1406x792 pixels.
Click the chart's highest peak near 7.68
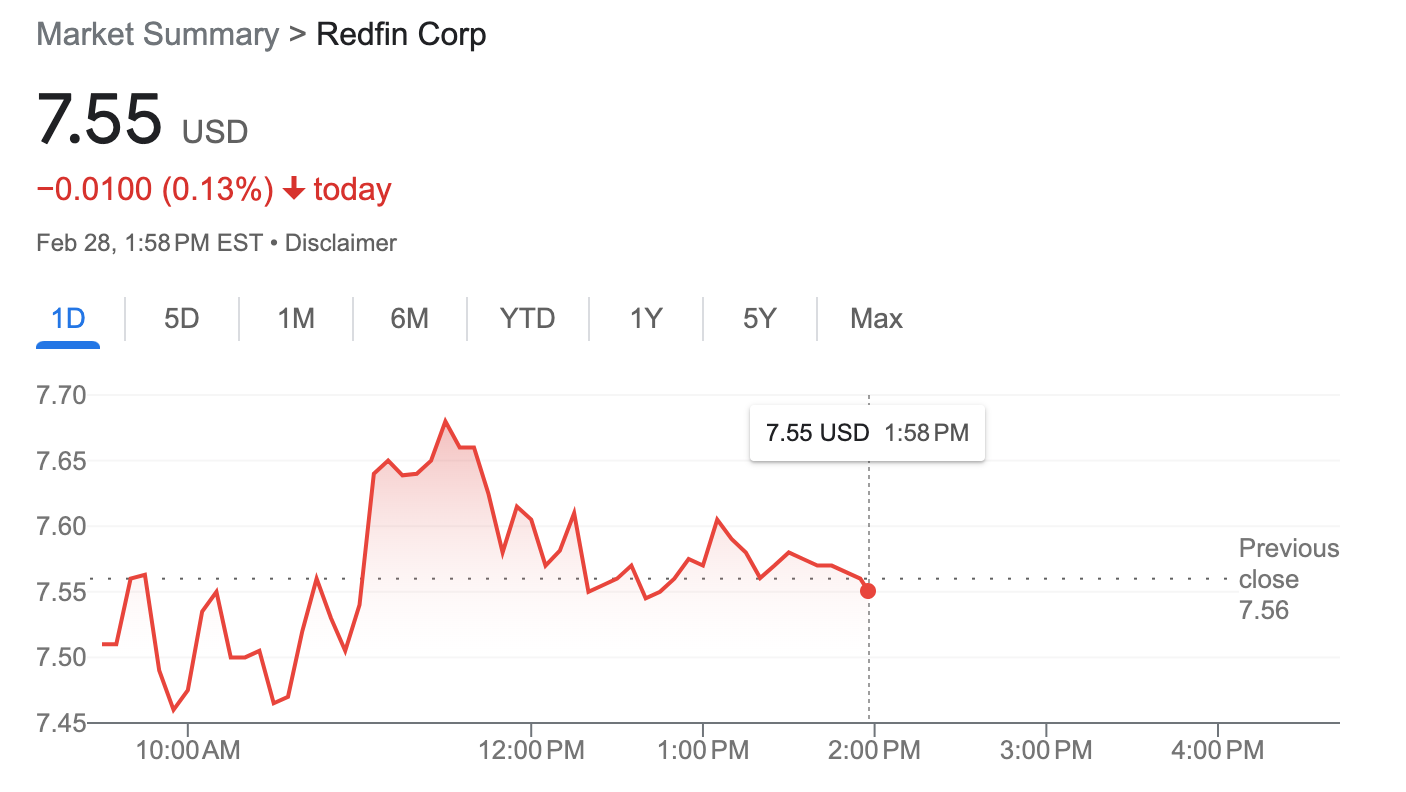(445, 421)
